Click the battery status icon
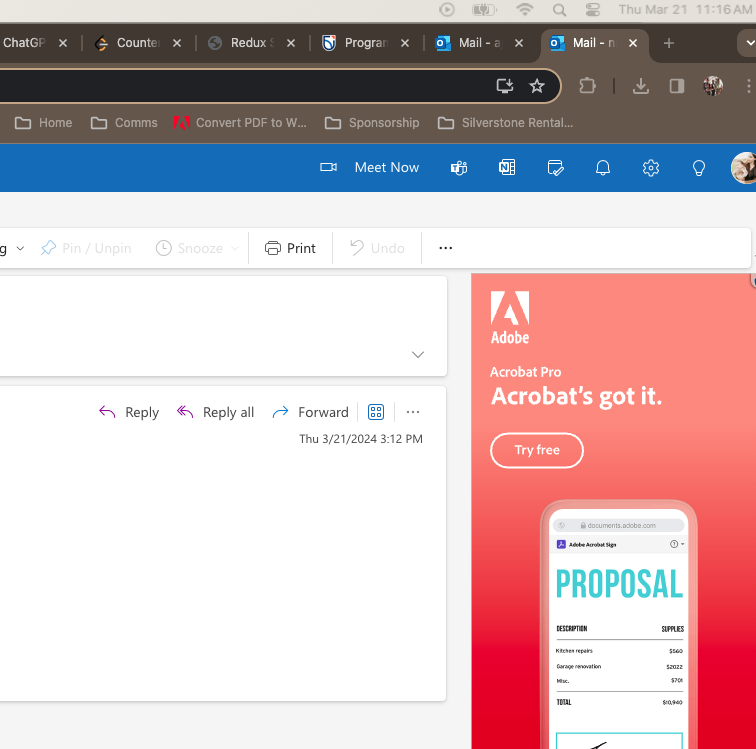 [484, 10]
